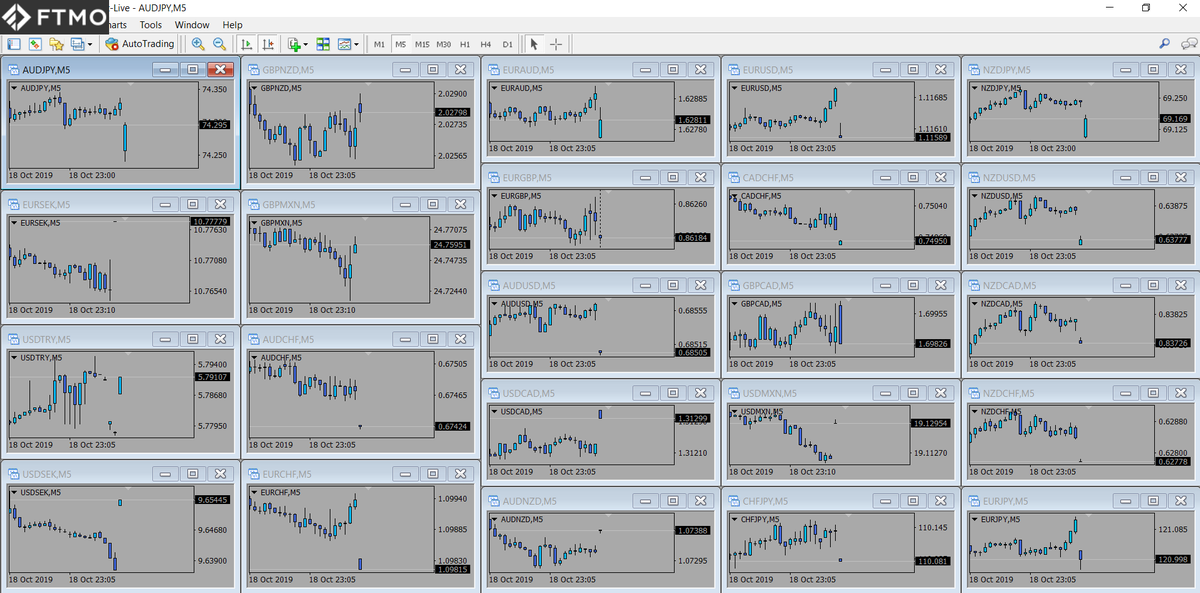This screenshot has height=593, width=1200.
Task: Activate the EURJPY,M5 chart title bar
Action: (1079, 500)
